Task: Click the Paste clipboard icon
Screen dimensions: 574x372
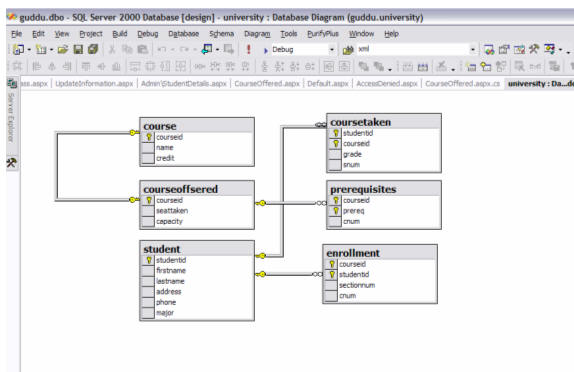Action: 142,49
